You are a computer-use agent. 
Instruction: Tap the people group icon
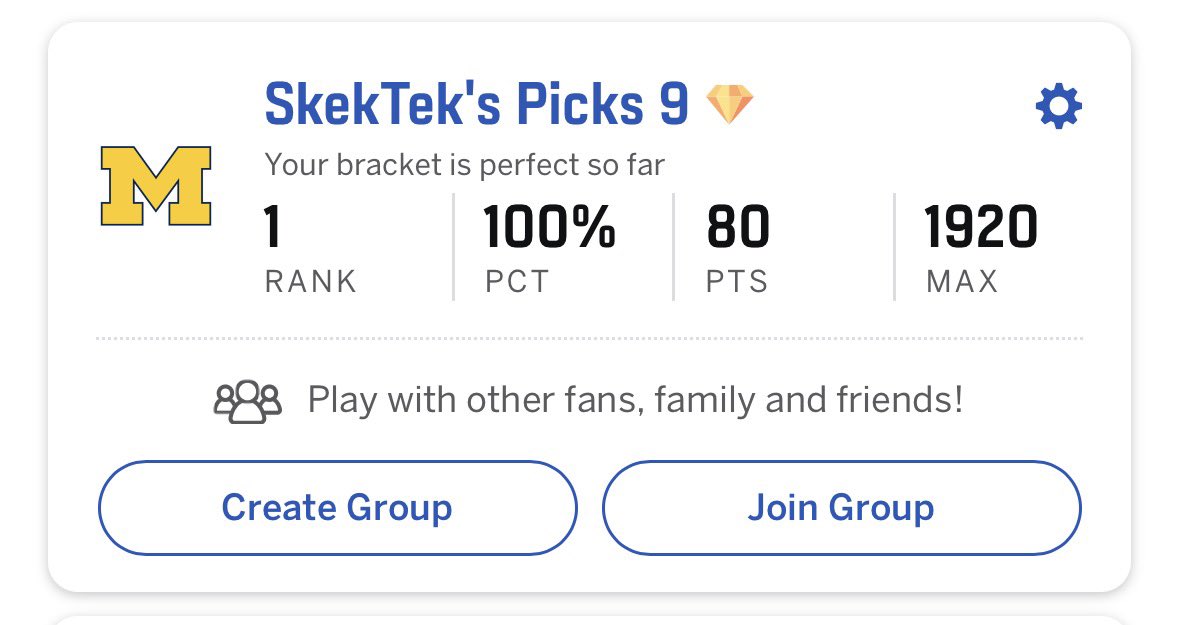pos(248,402)
